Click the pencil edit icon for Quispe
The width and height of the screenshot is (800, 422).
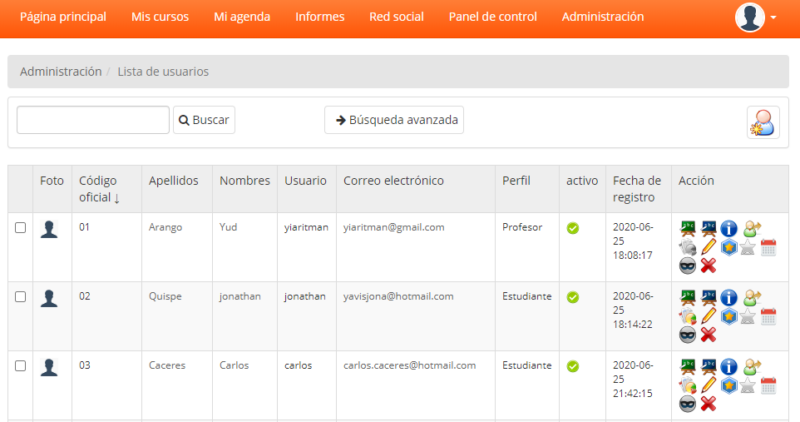tap(709, 316)
